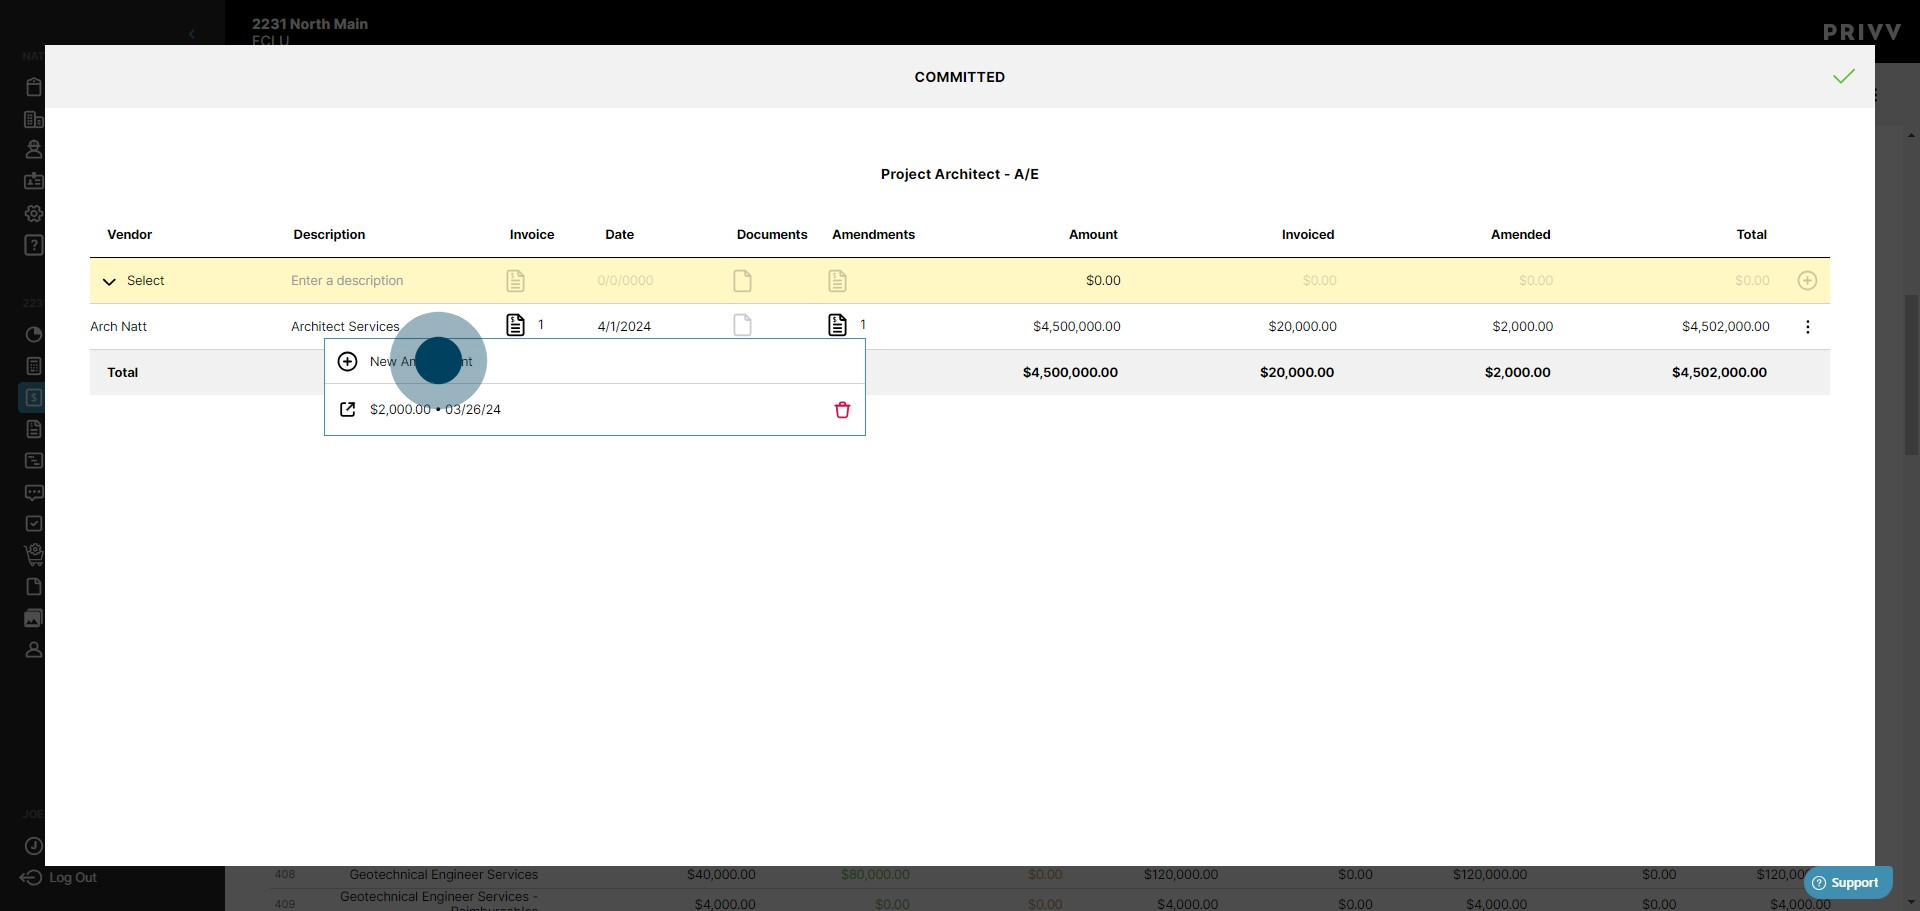Confirm the Committed dialog with green checkmark
This screenshot has width=1920, height=911.
(x=1843, y=77)
